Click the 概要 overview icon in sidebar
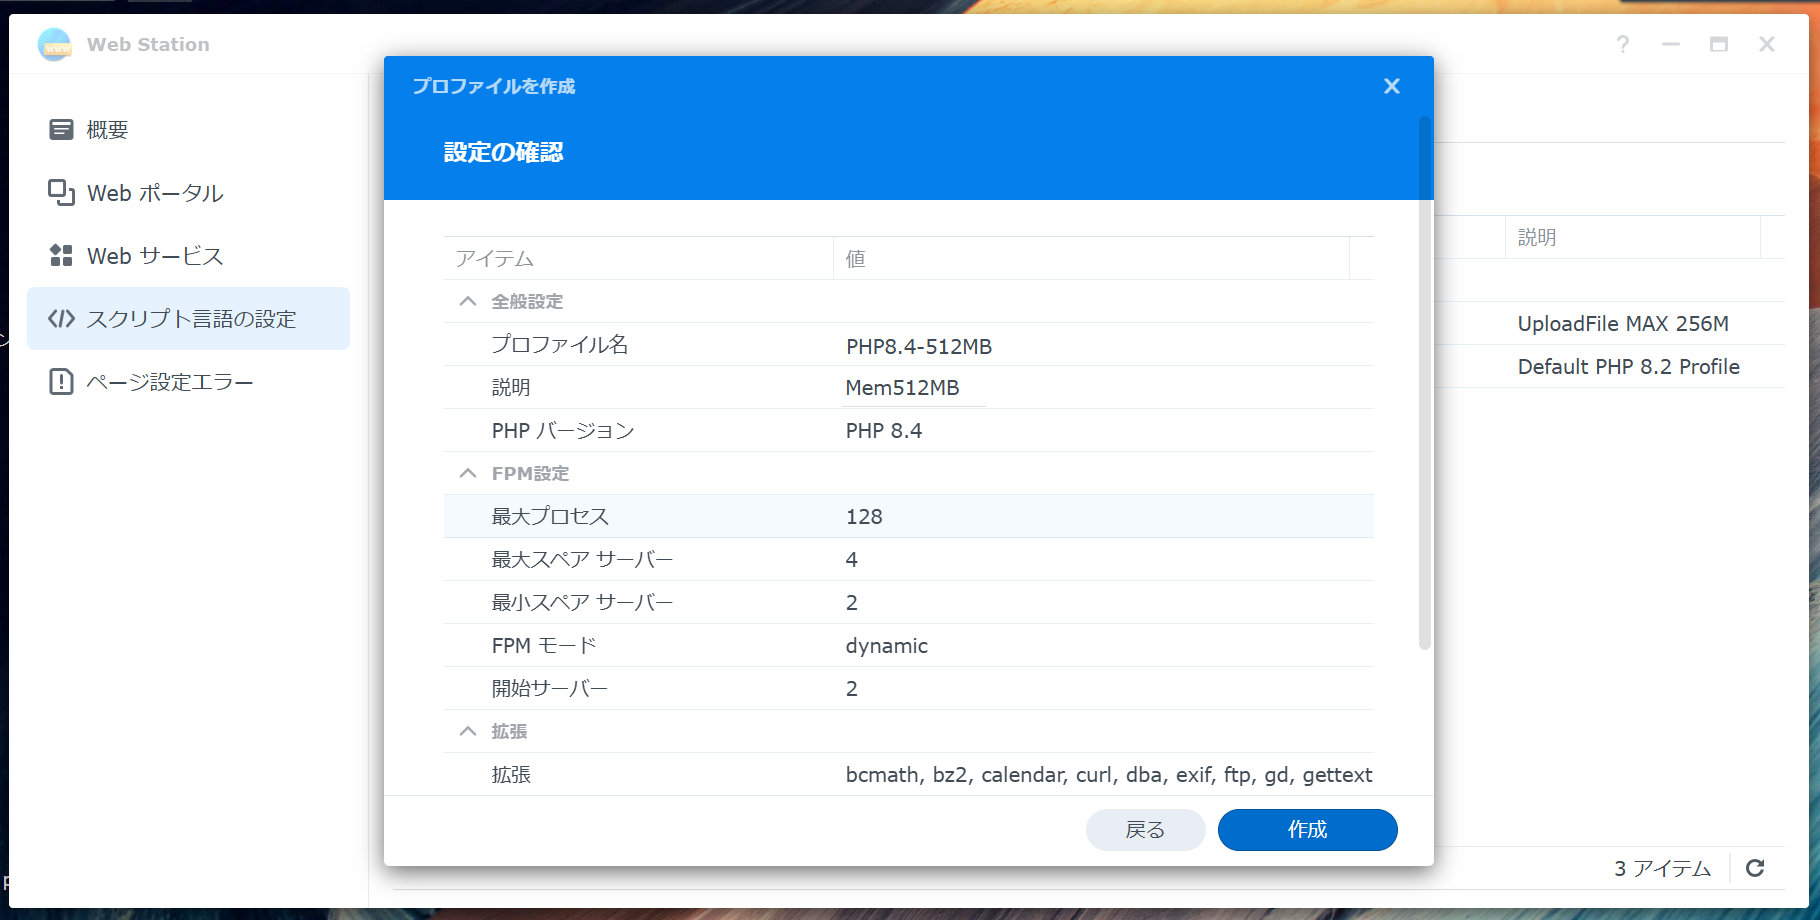Screen dimensions: 1820x920 61,129
